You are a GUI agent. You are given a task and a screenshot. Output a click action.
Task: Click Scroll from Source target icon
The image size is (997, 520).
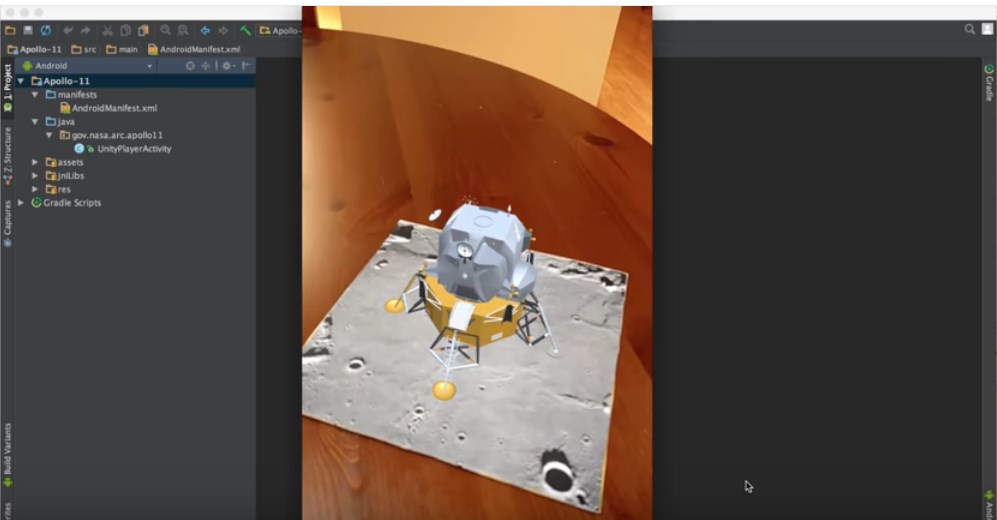(x=190, y=65)
